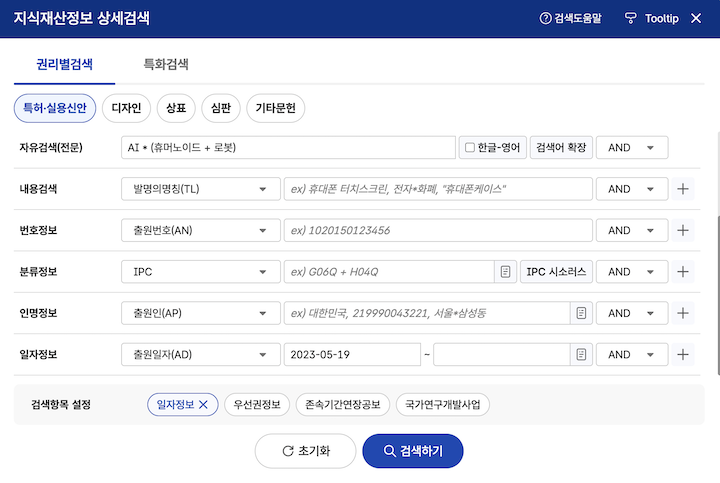The image size is (720, 483).
Task: Focus 인명정보 applicant input field
Action: point(427,313)
